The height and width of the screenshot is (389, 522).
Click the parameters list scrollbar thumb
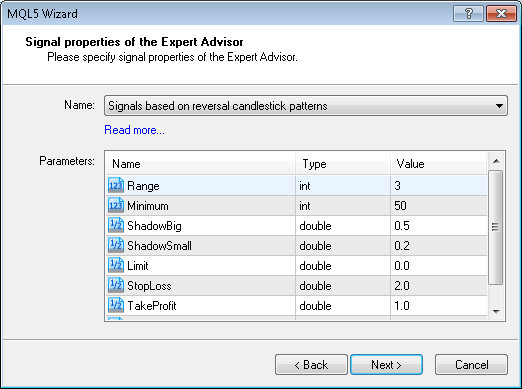point(496,227)
